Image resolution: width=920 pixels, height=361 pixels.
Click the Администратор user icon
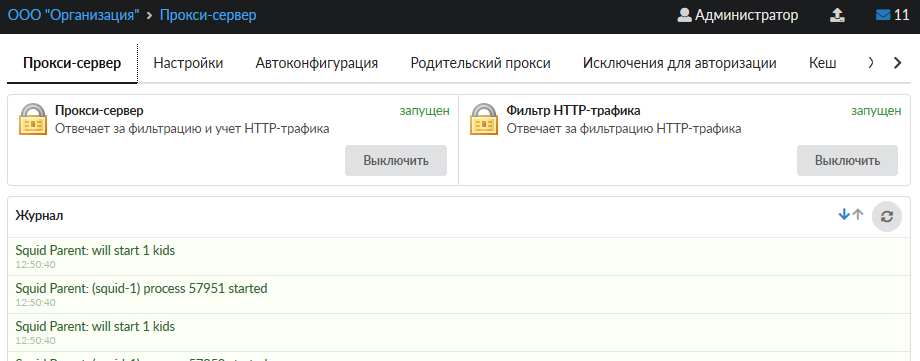(x=684, y=15)
